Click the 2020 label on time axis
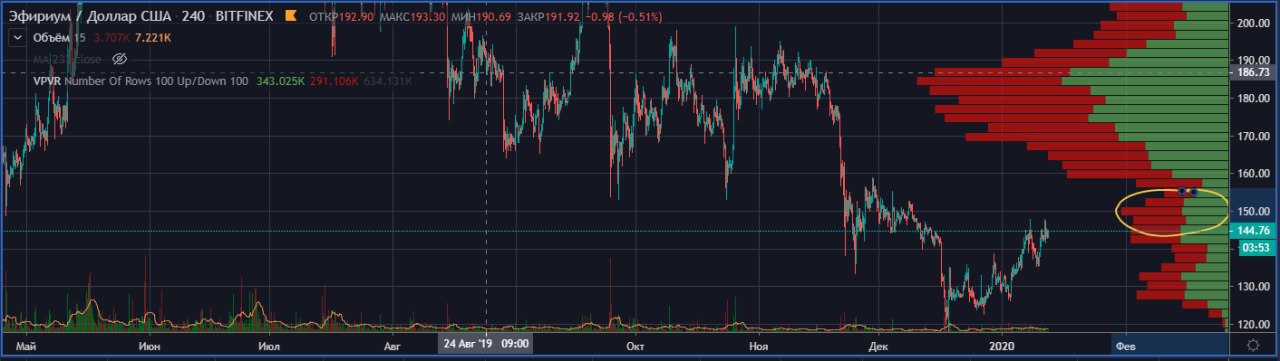 pyautogui.click(x=1003, y=345)
